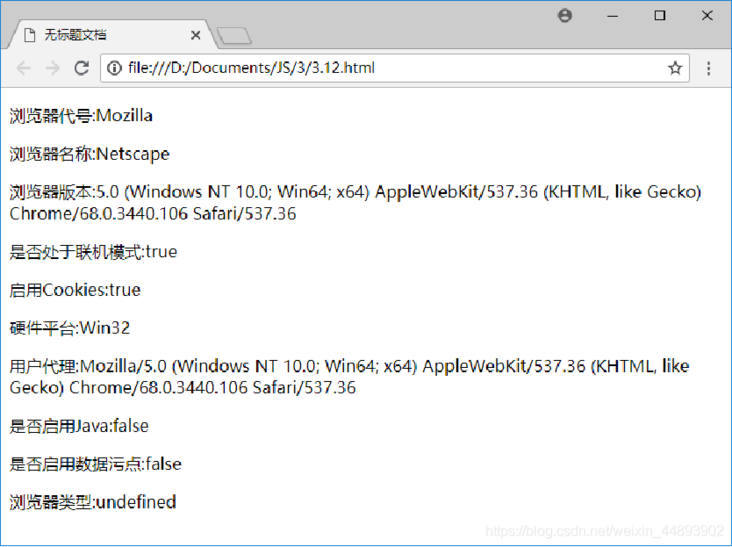This screenshot has width=732, height=547.
Task: Click the text 是否启用Java:false
Action: click(x=79, y=426)
